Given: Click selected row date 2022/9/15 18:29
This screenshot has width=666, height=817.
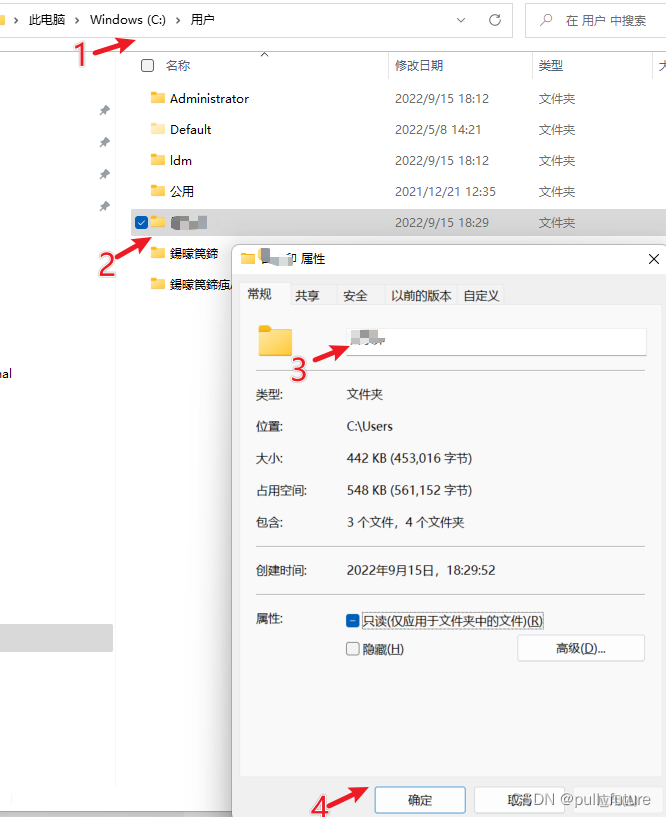Looking at the screenshot, I should point(442,222).
